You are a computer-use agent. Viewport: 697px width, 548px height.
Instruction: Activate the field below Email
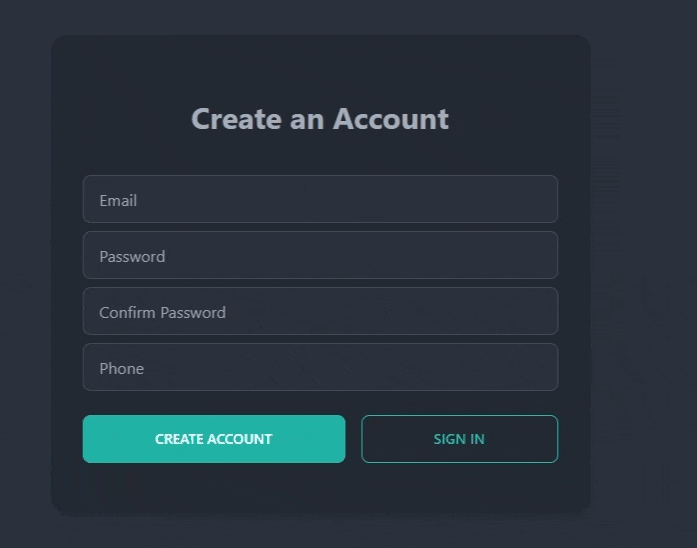320,255
